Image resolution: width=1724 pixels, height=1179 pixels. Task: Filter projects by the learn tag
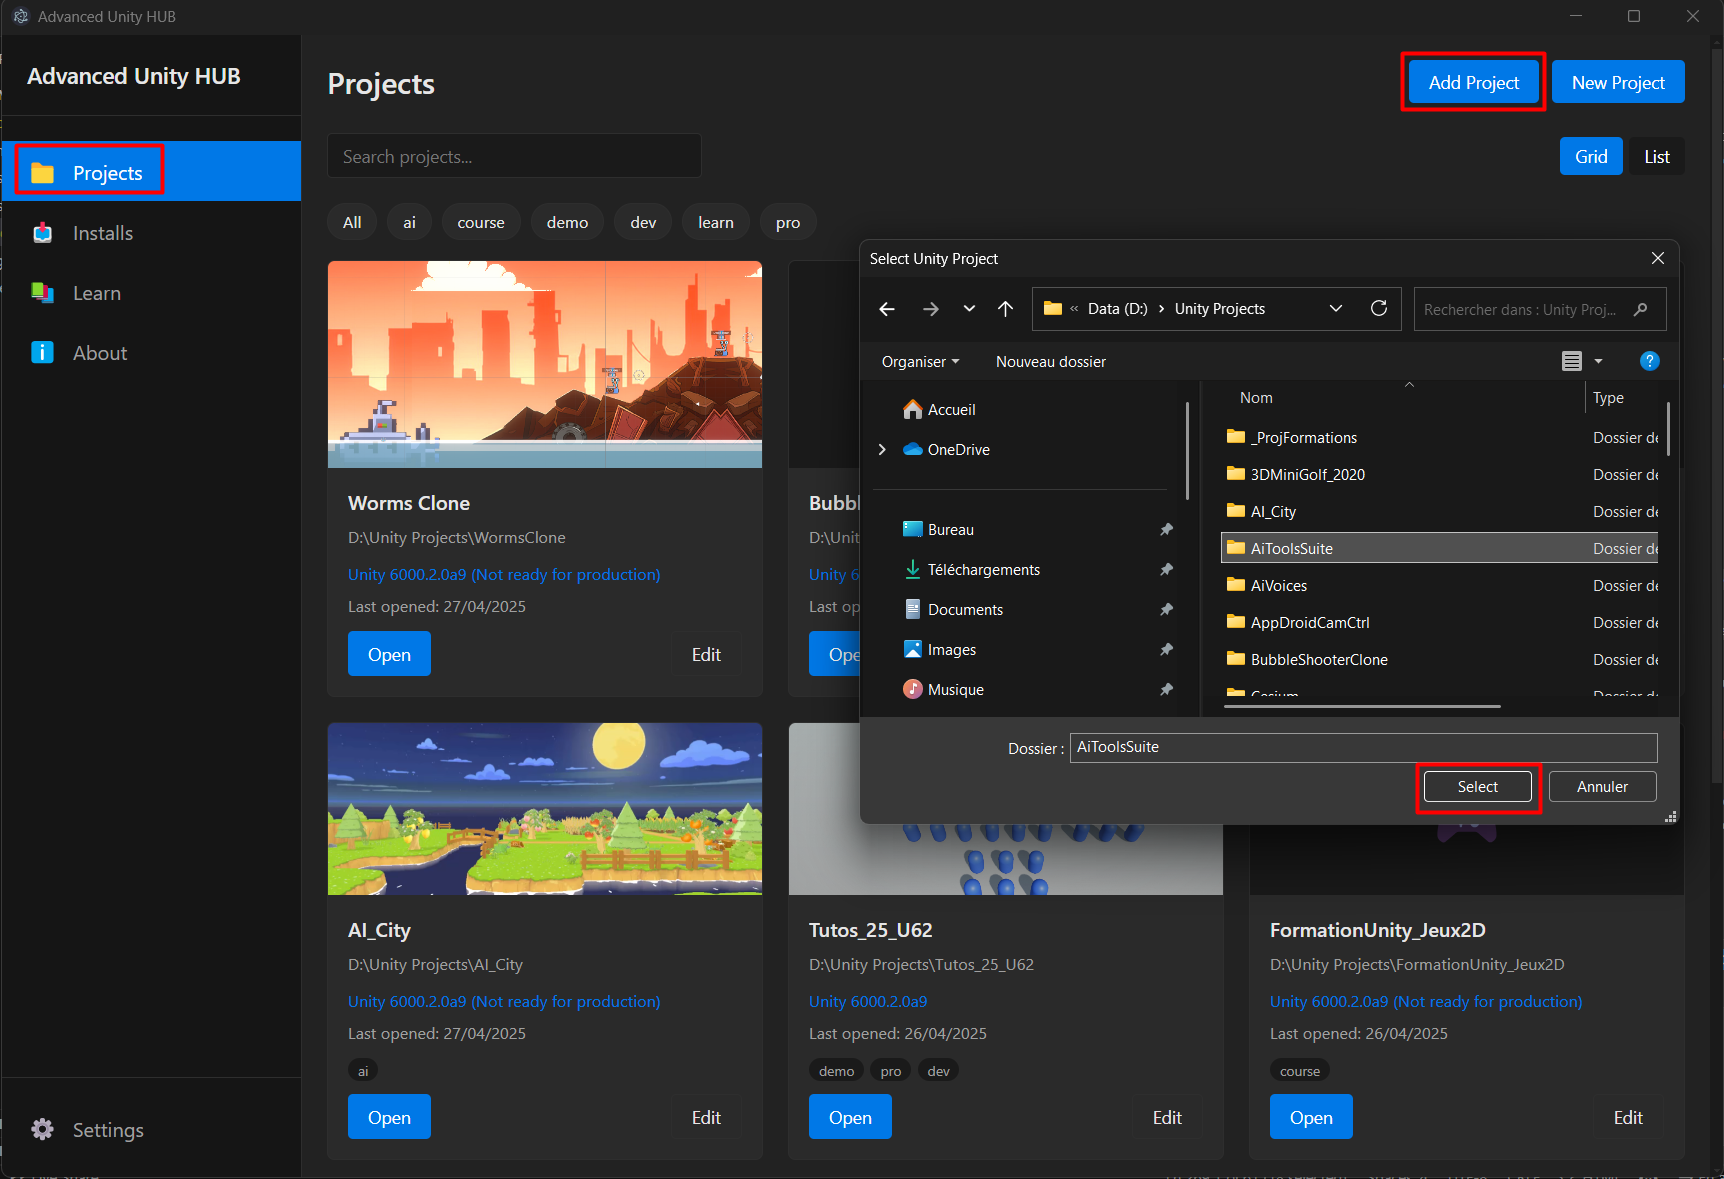pos(716,222)
